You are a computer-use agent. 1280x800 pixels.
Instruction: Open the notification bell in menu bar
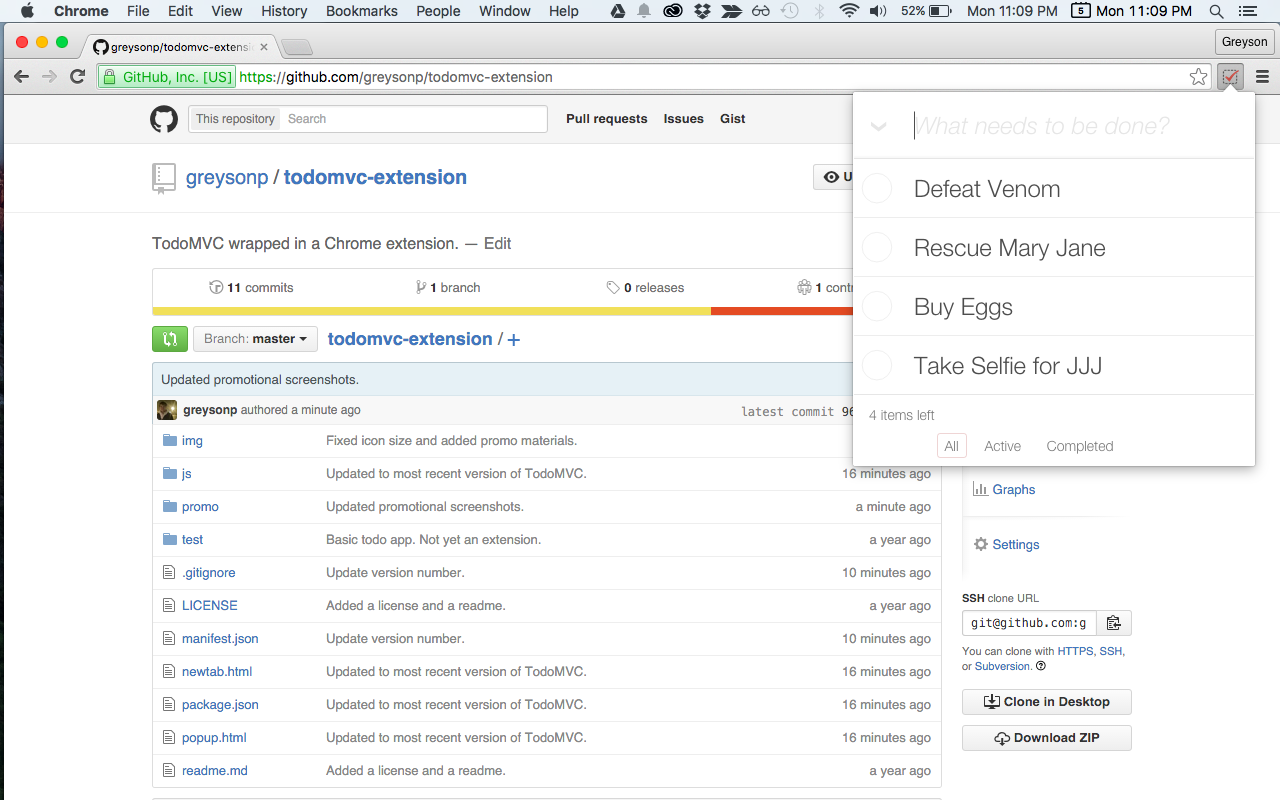644,11
